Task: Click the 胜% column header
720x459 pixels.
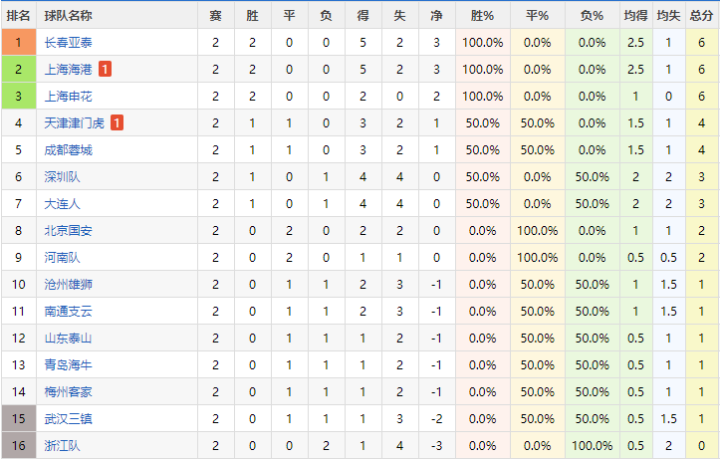Action: tap(482, 16)
